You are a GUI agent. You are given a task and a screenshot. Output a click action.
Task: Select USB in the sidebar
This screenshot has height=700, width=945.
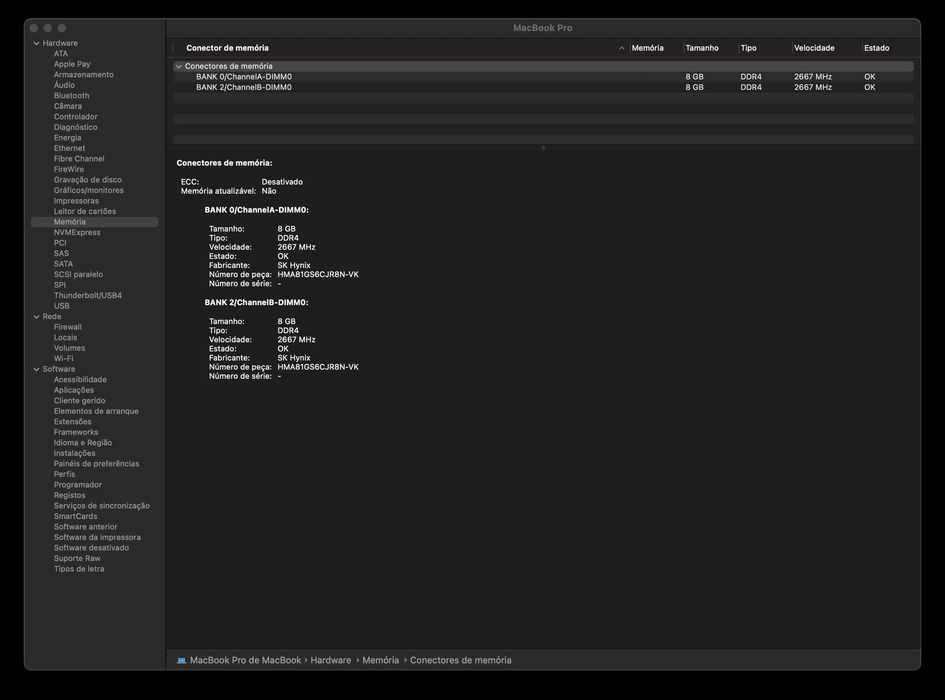61,306
